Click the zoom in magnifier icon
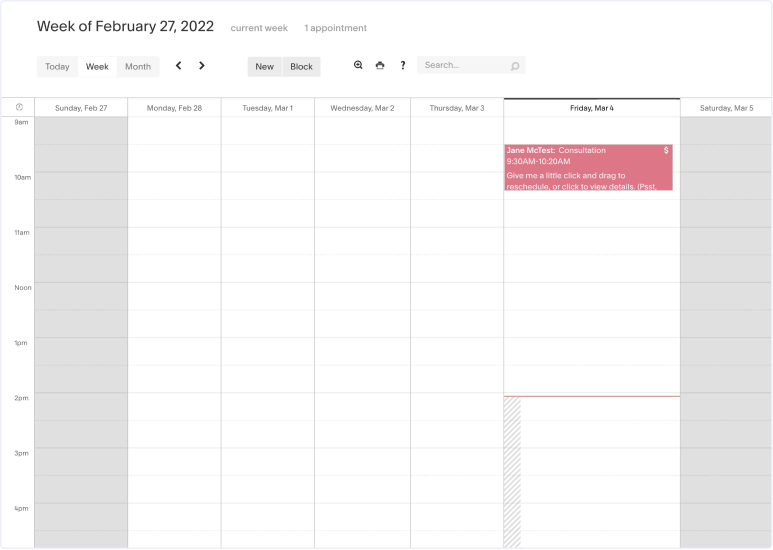The width and height of the screenshot is (773, 550). point(358,65)
